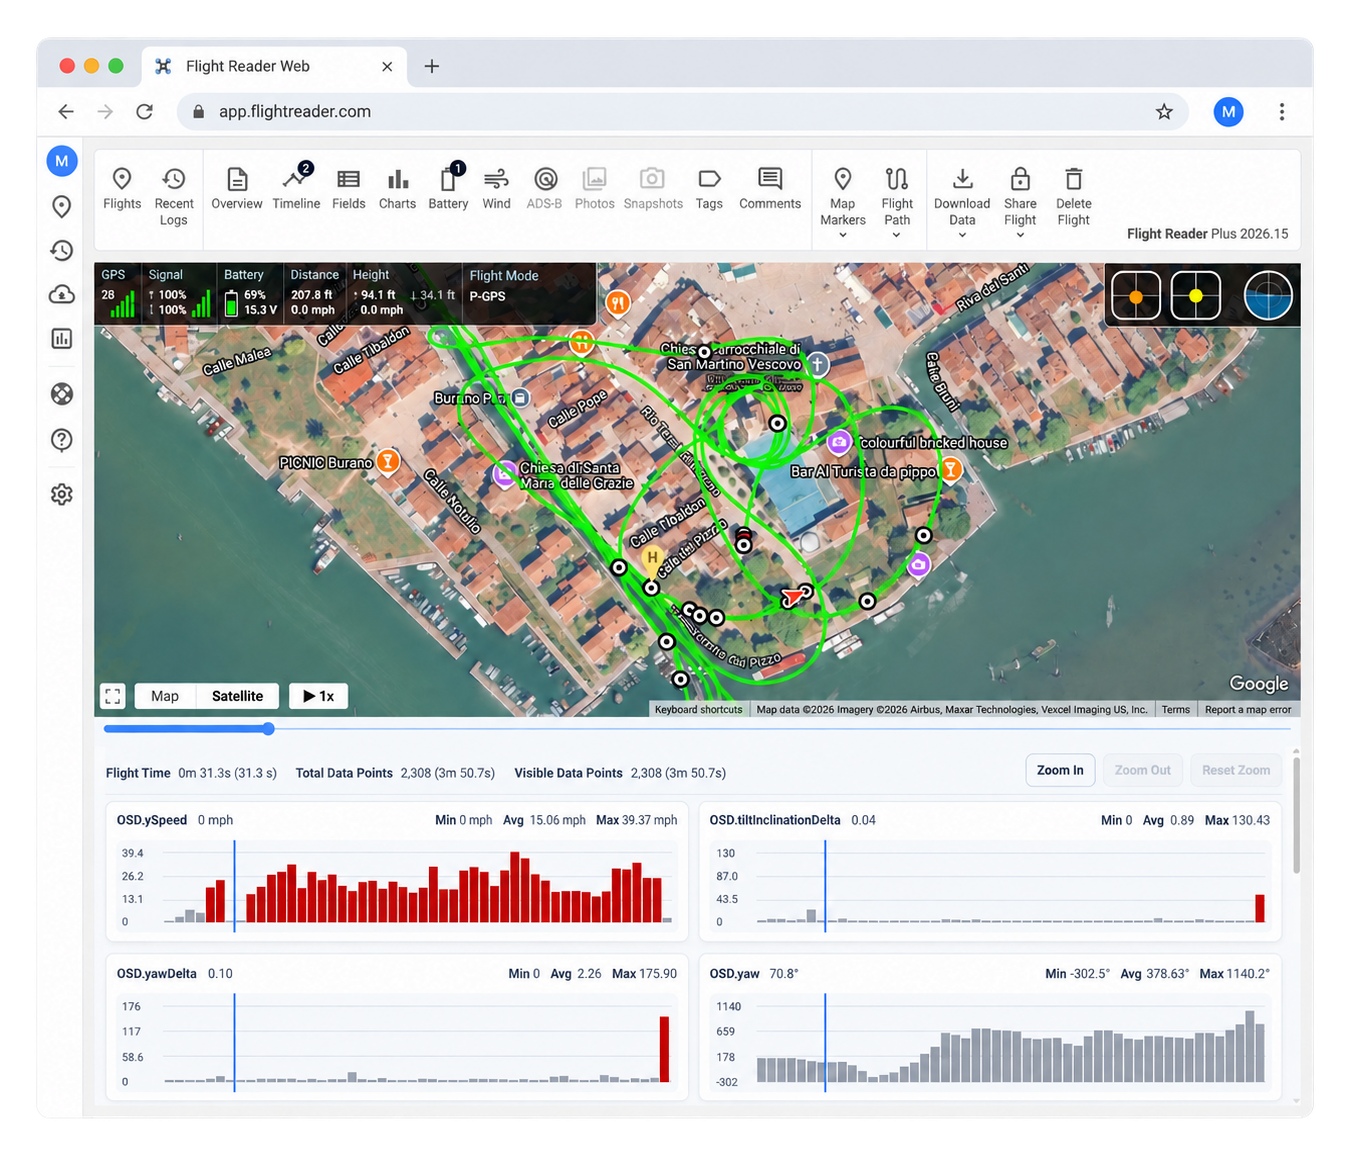Bookmark the page with star icon
The image size is (1350, 1165).
1164,112
